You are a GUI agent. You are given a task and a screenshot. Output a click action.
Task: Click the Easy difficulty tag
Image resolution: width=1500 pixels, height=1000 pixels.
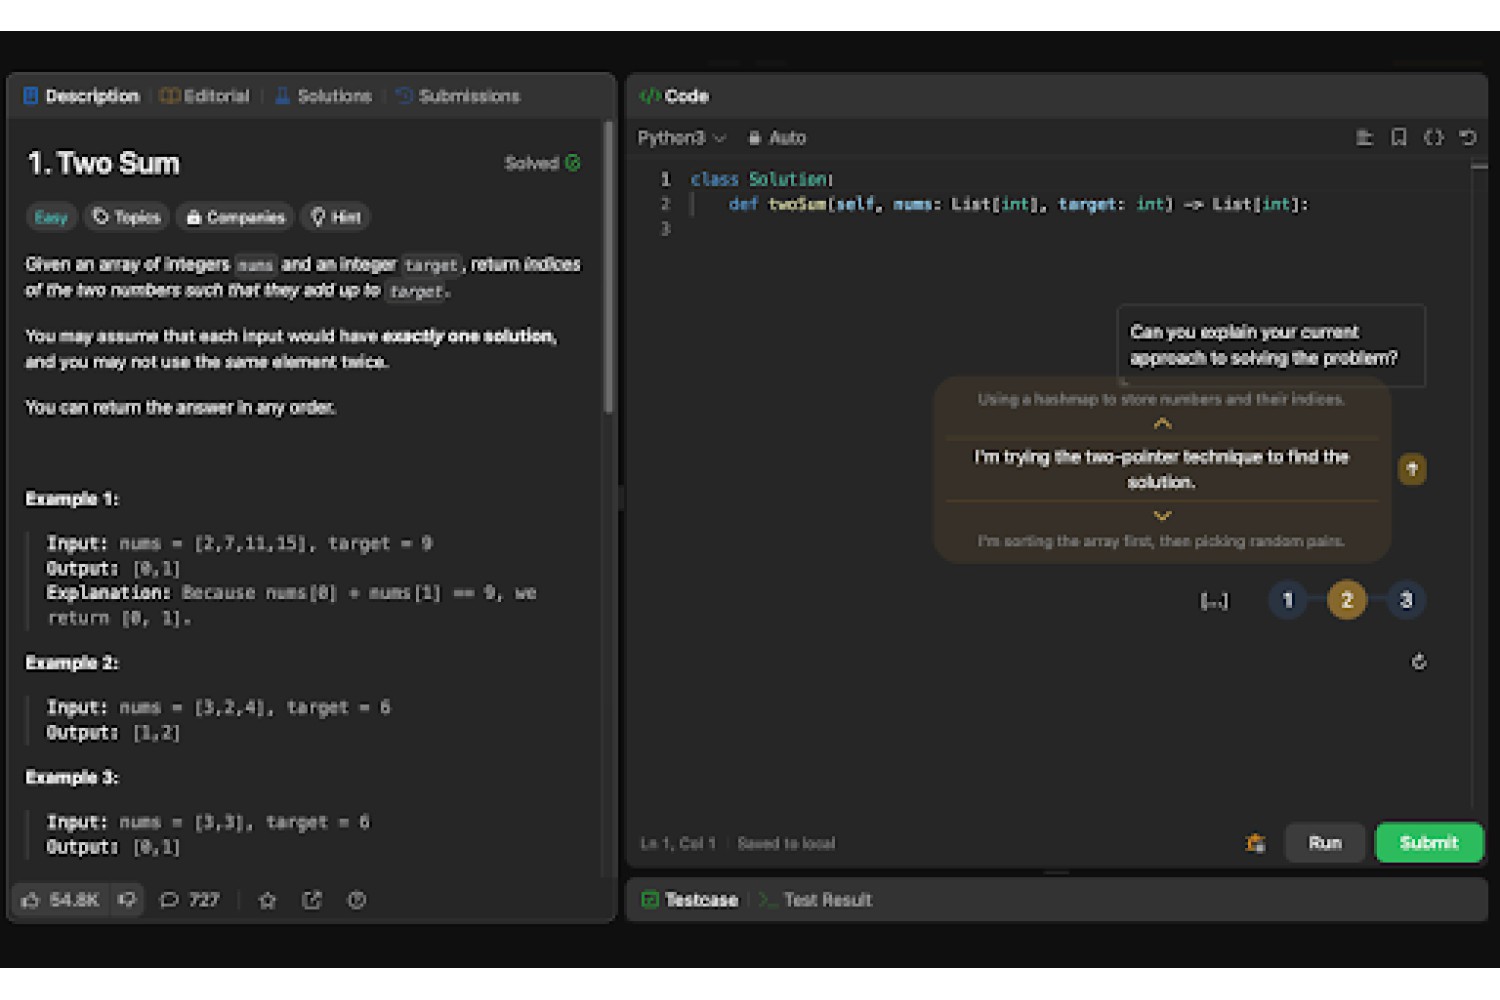pyautogui.click(x=50, y=217)
